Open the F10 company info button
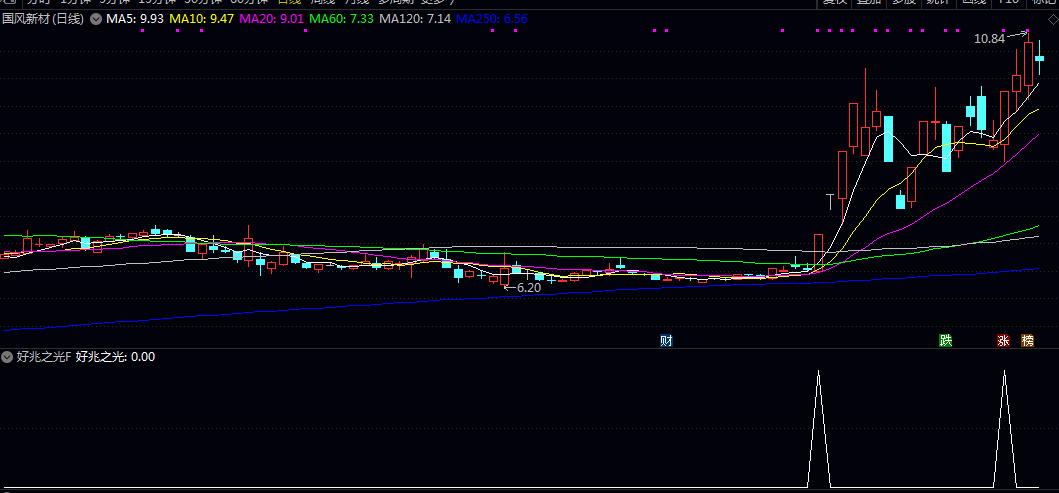This screenshot has height=493, width=1059. click(x=1006, y=3)
